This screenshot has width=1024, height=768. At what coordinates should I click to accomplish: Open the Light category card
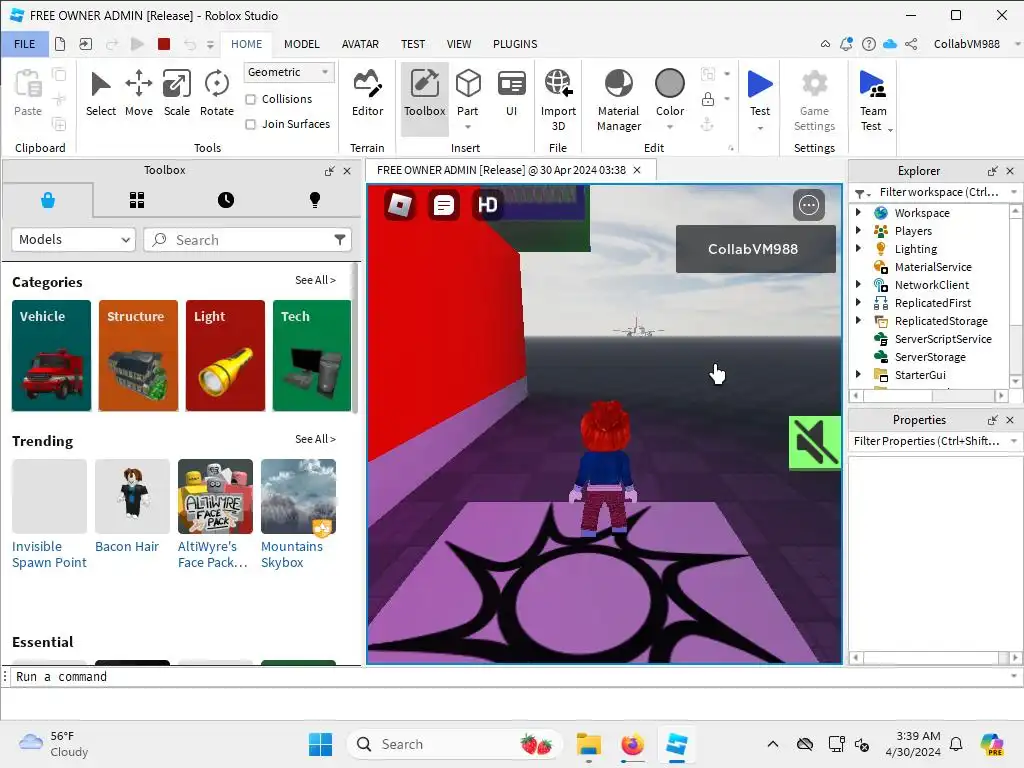point(225,355)
